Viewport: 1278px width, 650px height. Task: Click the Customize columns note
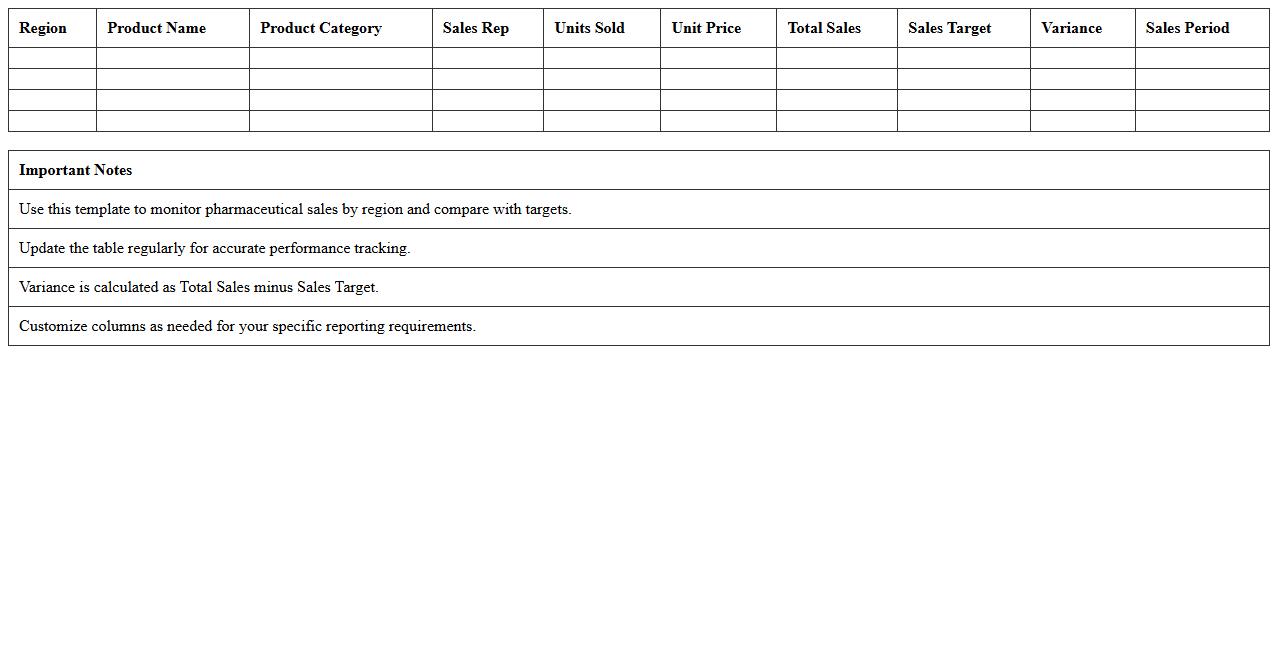247,326
